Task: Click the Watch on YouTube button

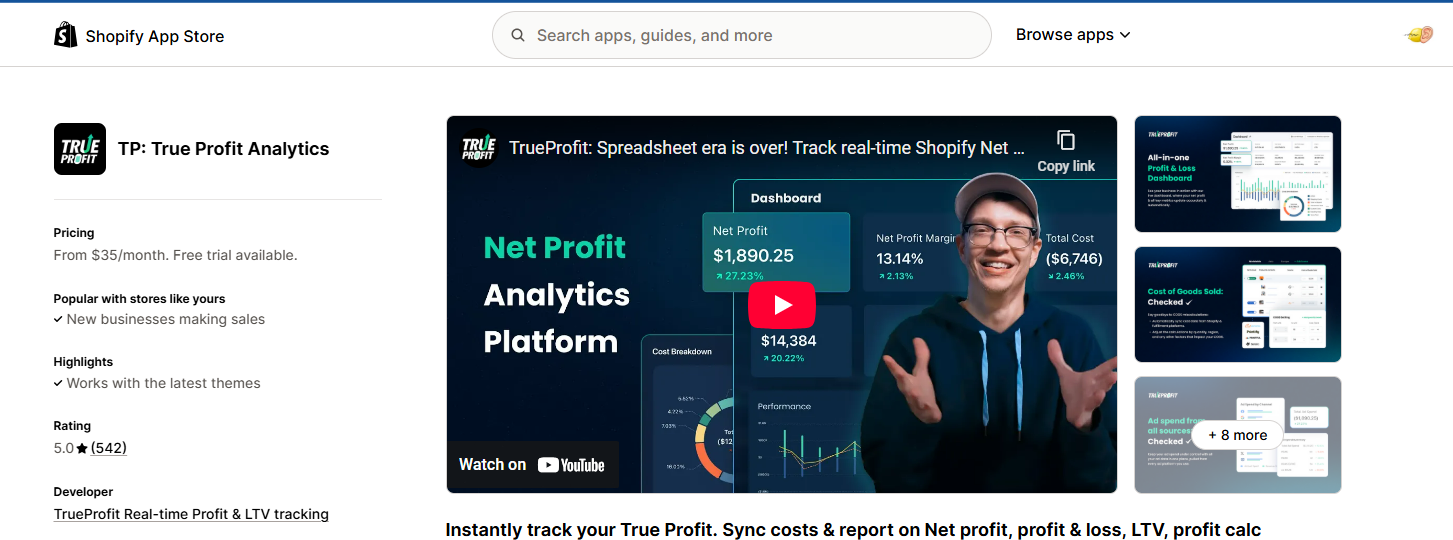Action: 532,465
